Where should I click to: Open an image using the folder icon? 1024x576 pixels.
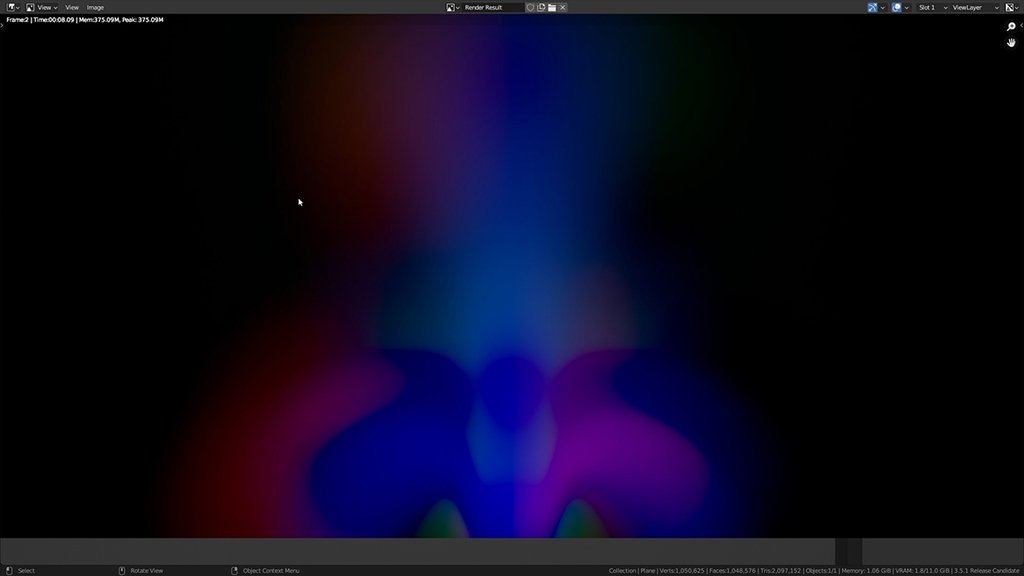tap(551, 7)
